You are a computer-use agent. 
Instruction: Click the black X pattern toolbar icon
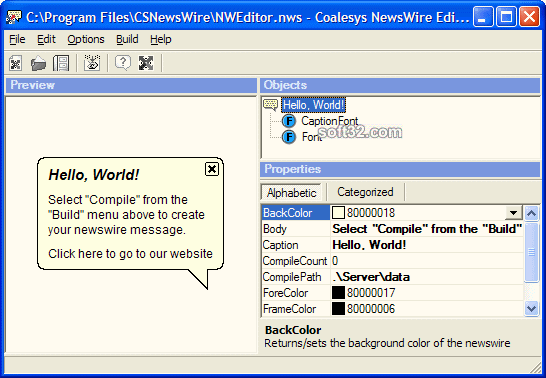point(146,63)
